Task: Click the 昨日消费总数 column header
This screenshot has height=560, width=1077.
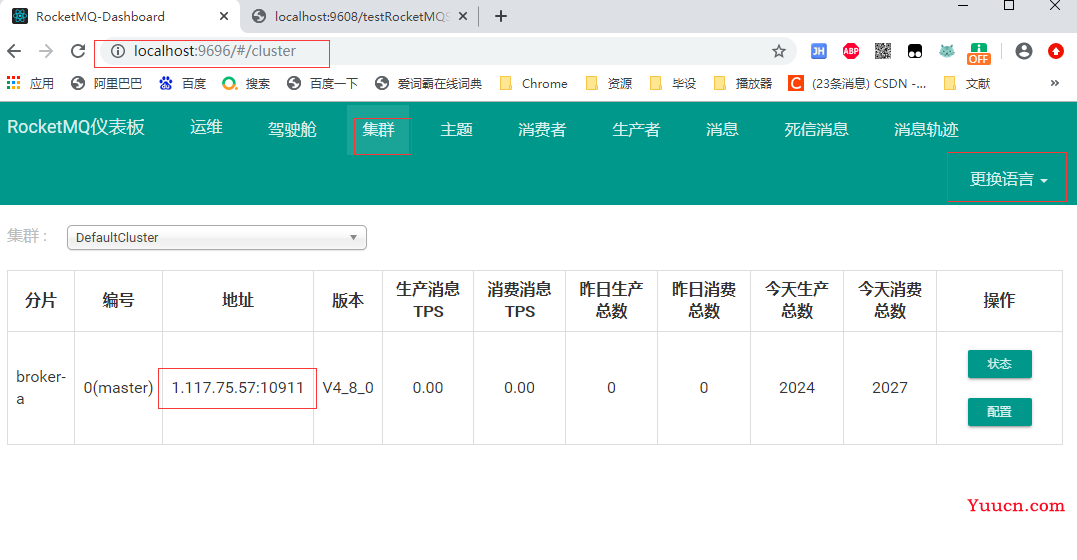Action: point(704,300)
